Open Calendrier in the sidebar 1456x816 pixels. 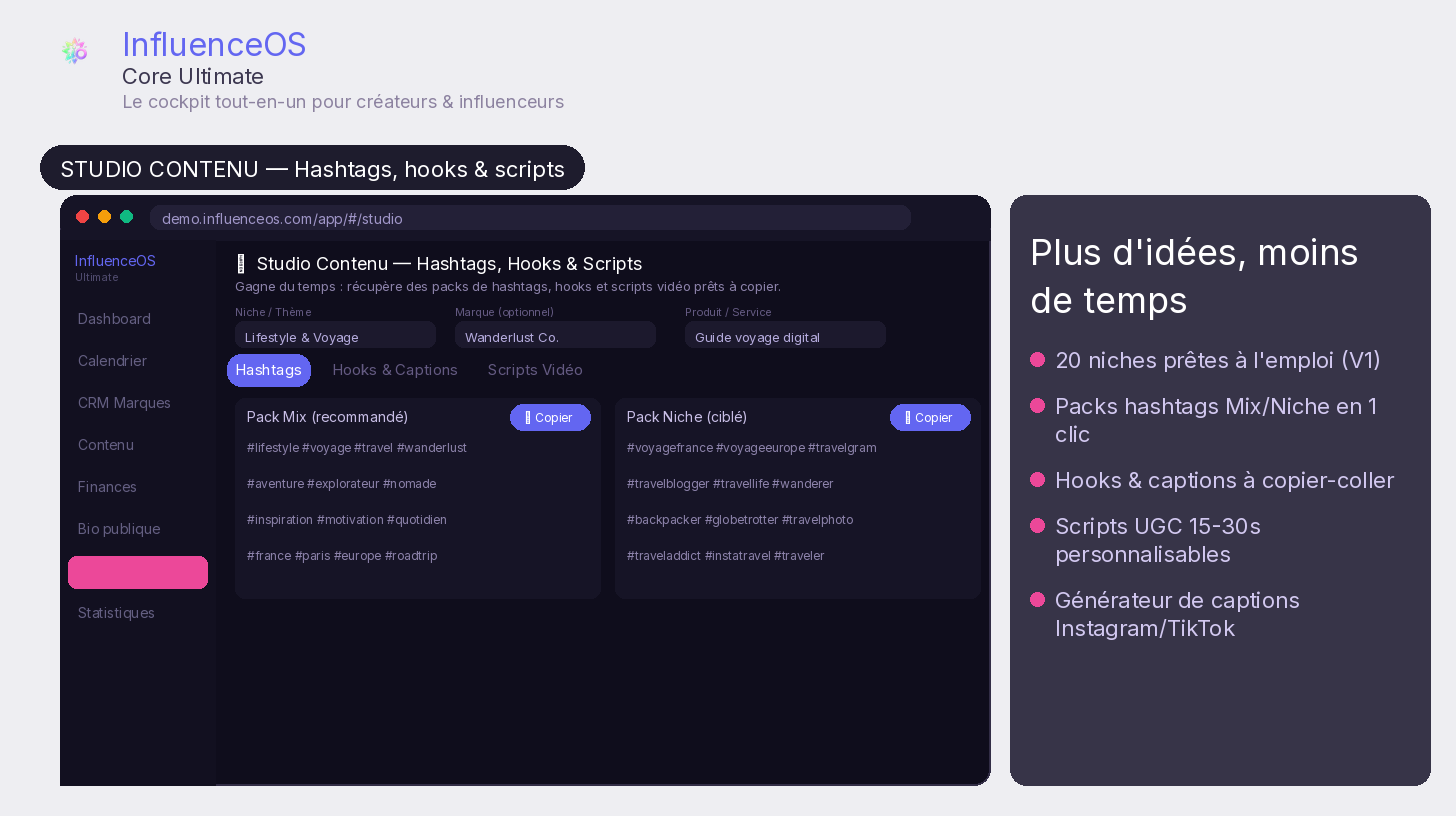pyautogui.click(x=112, y=361)
